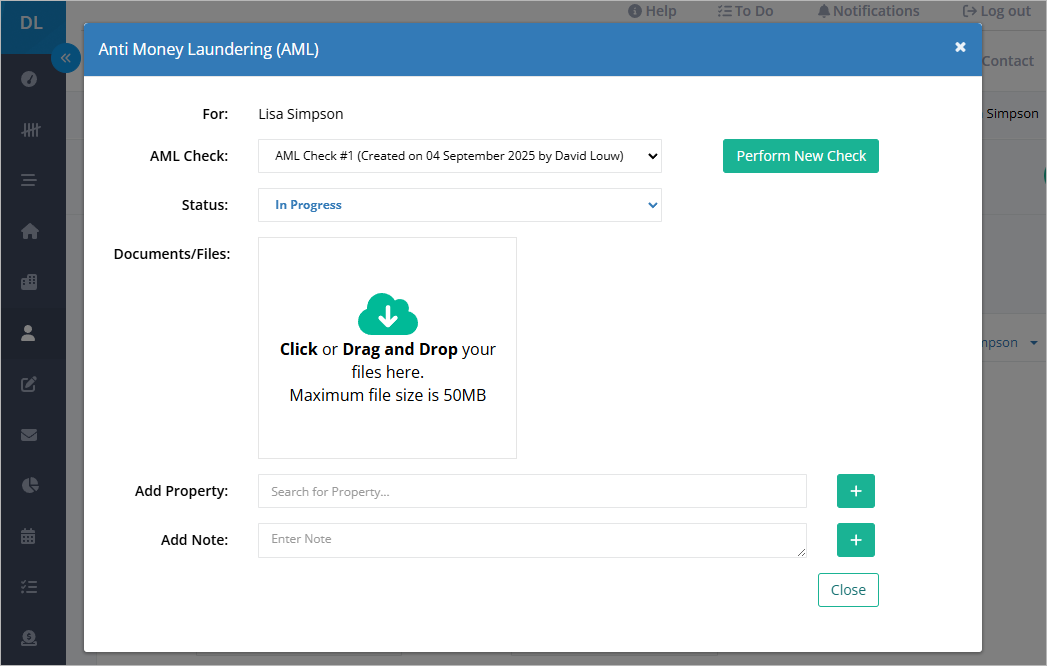
Task: Click the Search for Property field
Action: click(532, 491)
